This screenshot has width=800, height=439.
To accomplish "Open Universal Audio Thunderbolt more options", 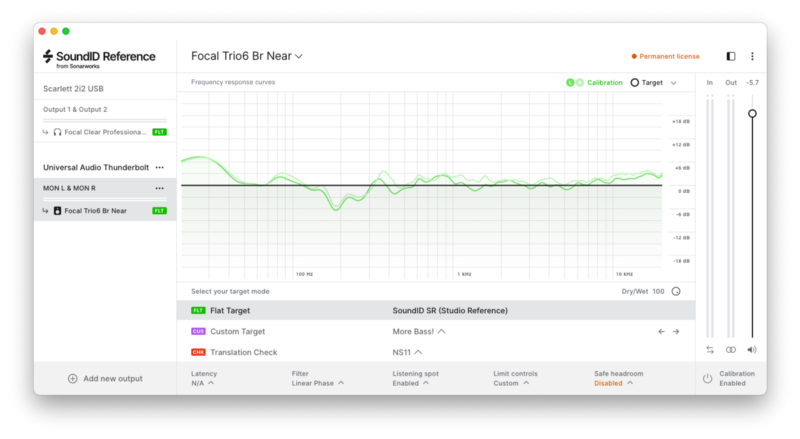I will 160,167.
